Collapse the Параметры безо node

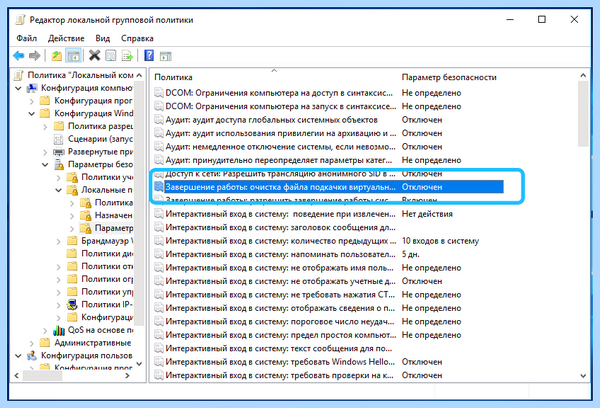(x=45, y=165)
